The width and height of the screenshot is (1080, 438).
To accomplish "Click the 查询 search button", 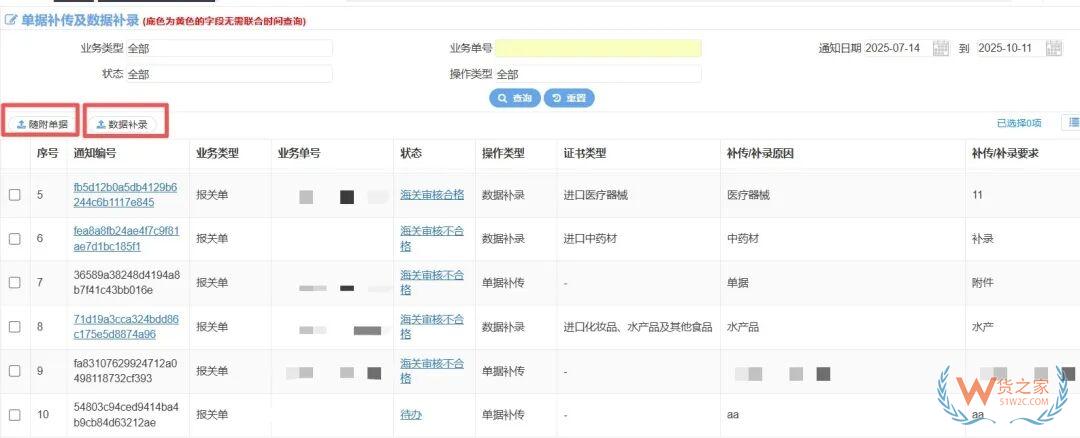I will (x=515, y=98).
